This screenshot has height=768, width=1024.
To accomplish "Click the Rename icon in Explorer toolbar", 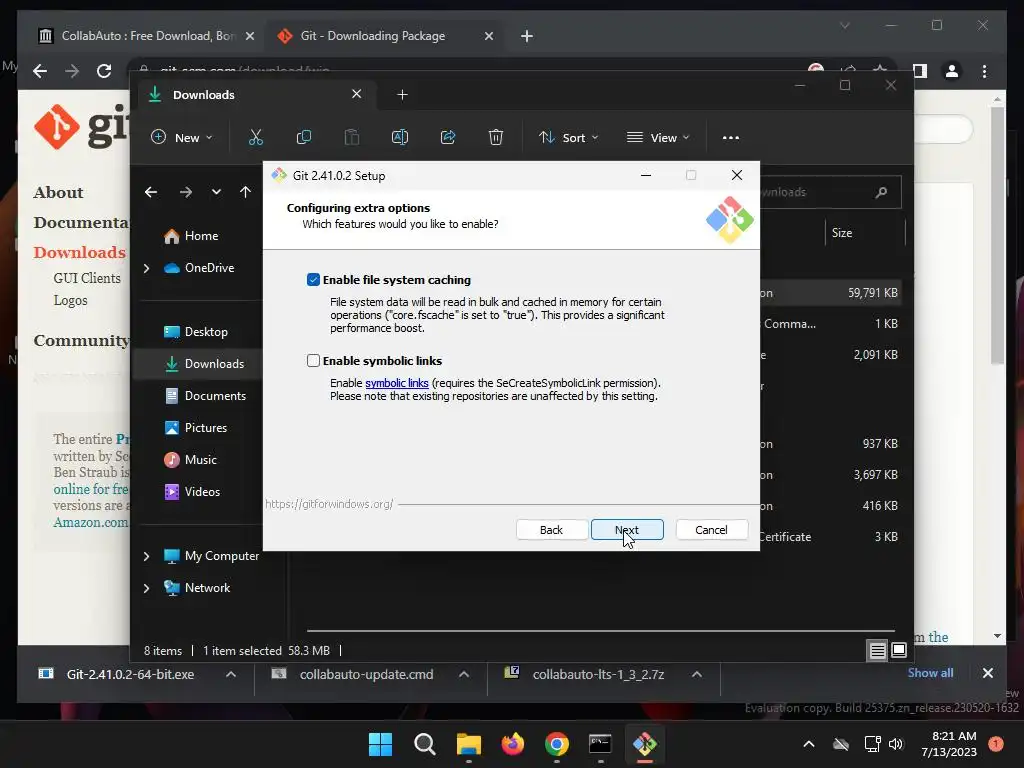I will coord(400,137).
